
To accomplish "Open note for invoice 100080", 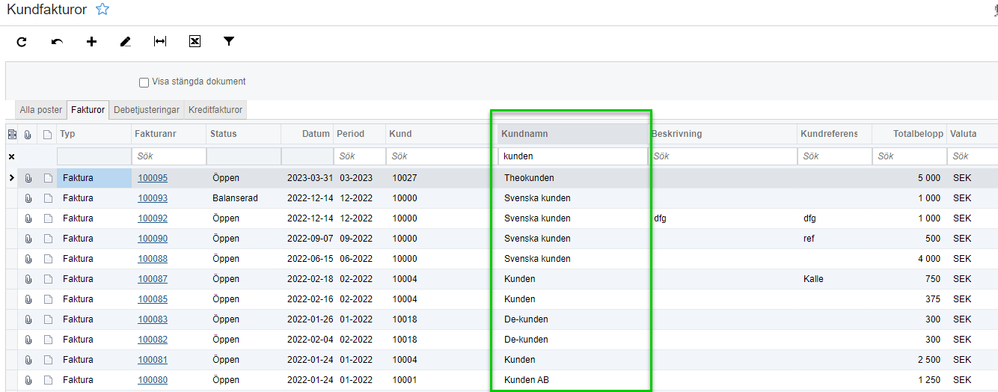I will click(47, 380).
